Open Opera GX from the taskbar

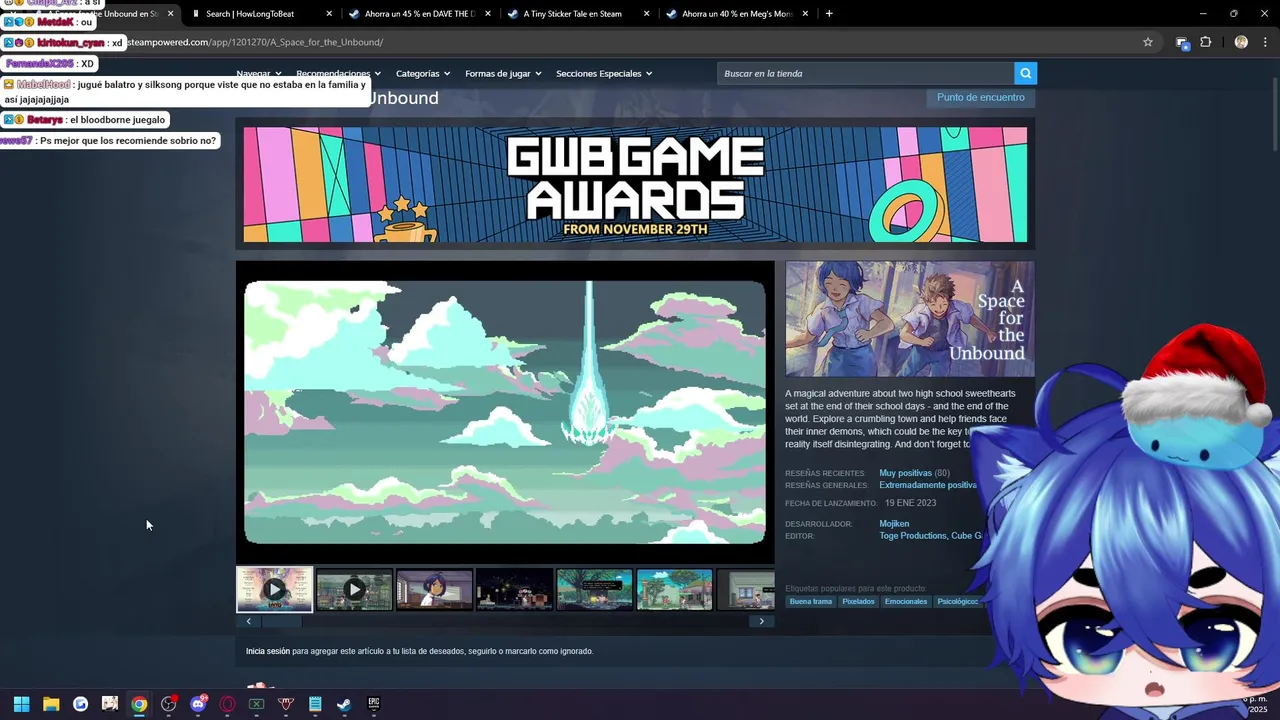tap(227, 704)
